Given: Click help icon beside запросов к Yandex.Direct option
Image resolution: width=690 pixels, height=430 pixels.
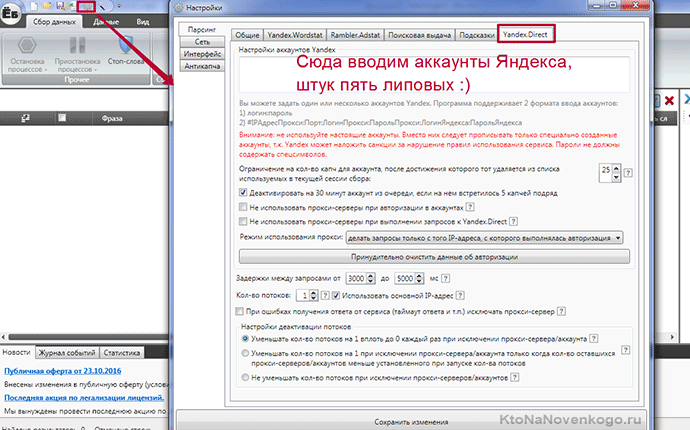Looking at the screenshot, I should [x=513, y=221].
